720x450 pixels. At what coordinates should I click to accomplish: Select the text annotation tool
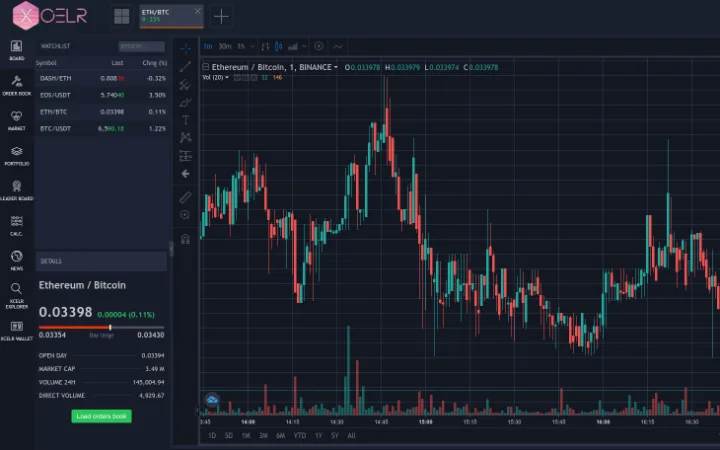186,120
